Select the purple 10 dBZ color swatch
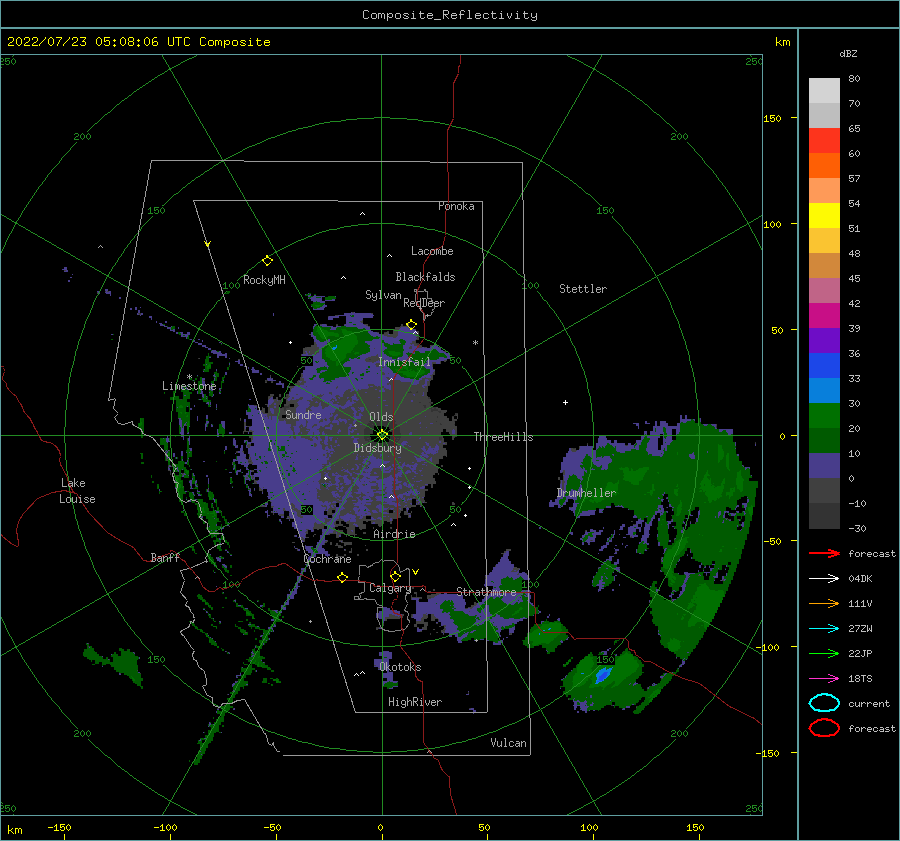 point(824,466)
